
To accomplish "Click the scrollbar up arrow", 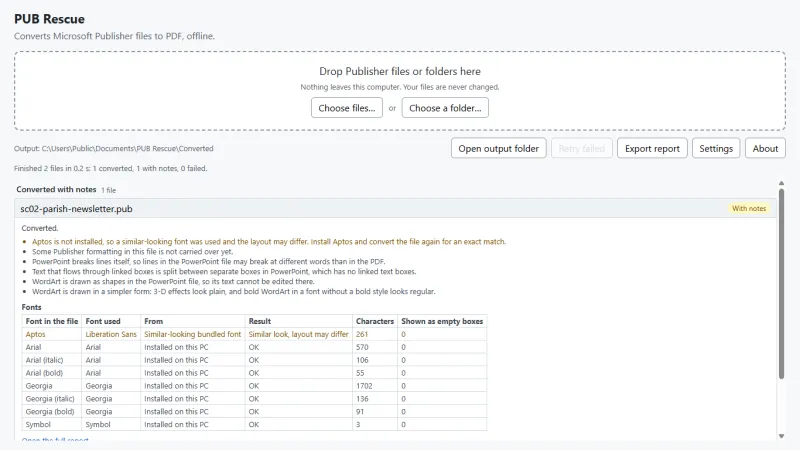I will (x=781, y=183).
